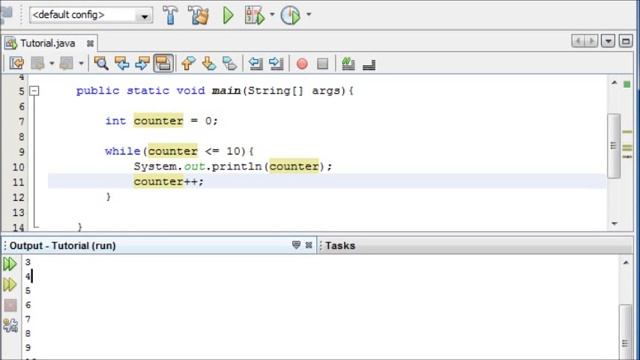Image resolution: width=640 pixels, height=360 pixels.
Task: Run the project with green play button
Action: (228, 16)
